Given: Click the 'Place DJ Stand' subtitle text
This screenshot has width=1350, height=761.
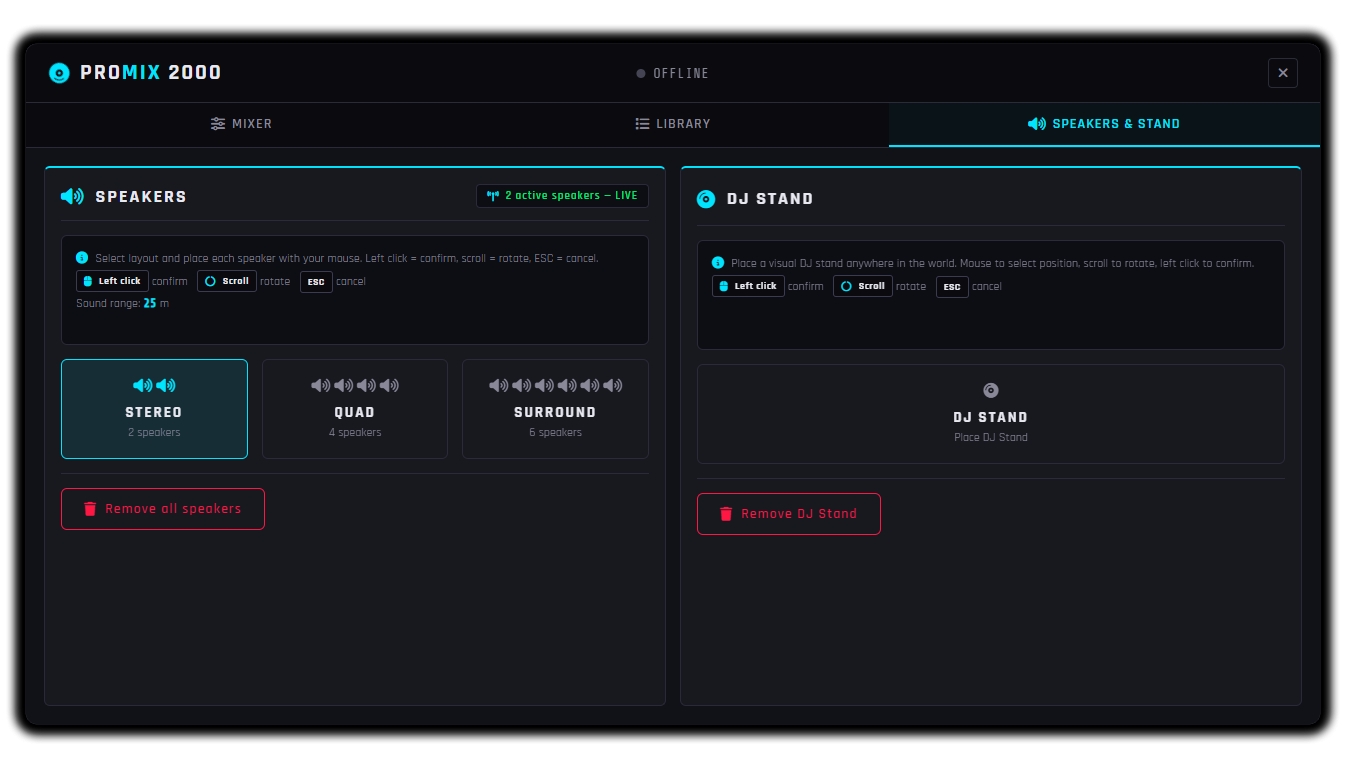Looking at the screenshot, I should click(x=991, y=437).
